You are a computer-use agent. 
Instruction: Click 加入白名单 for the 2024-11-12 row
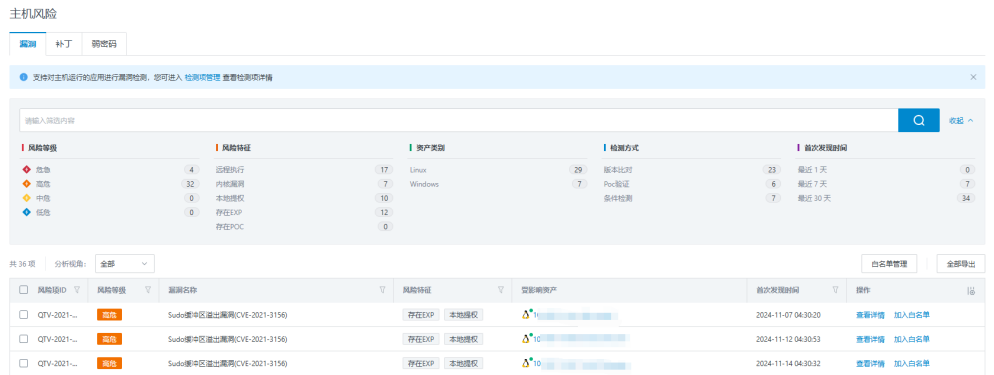(x=912, y=339)
